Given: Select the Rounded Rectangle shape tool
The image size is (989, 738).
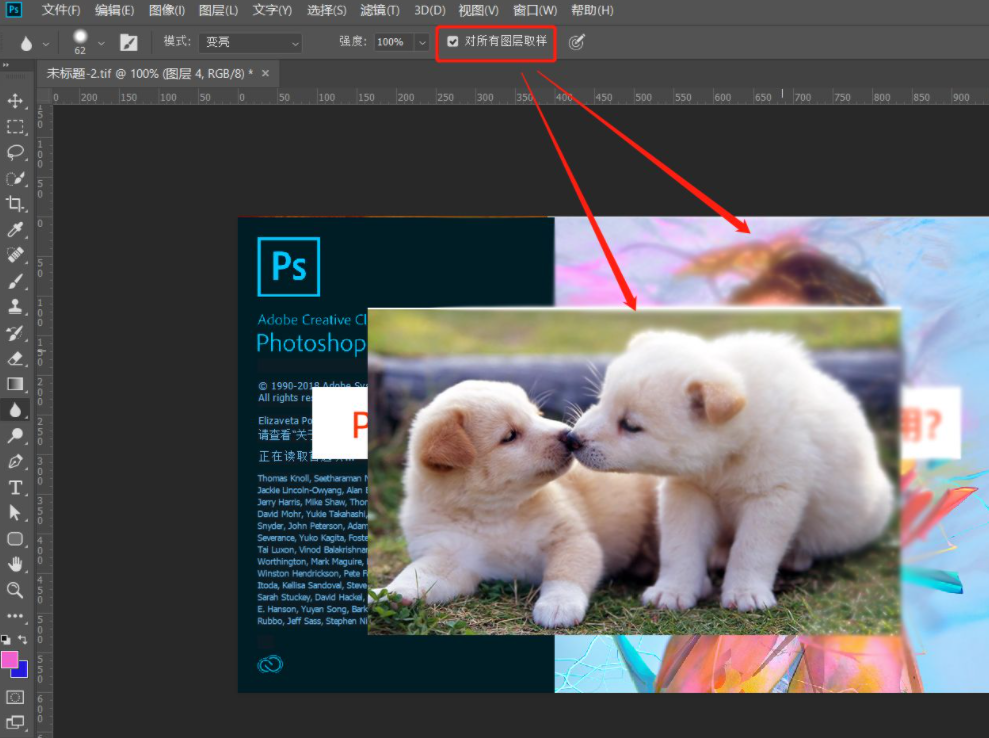Looking at the screenshot, I should point(15,539).
